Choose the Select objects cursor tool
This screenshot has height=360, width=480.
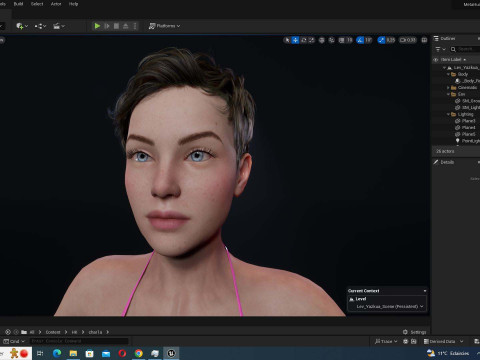tap(287, 40)
